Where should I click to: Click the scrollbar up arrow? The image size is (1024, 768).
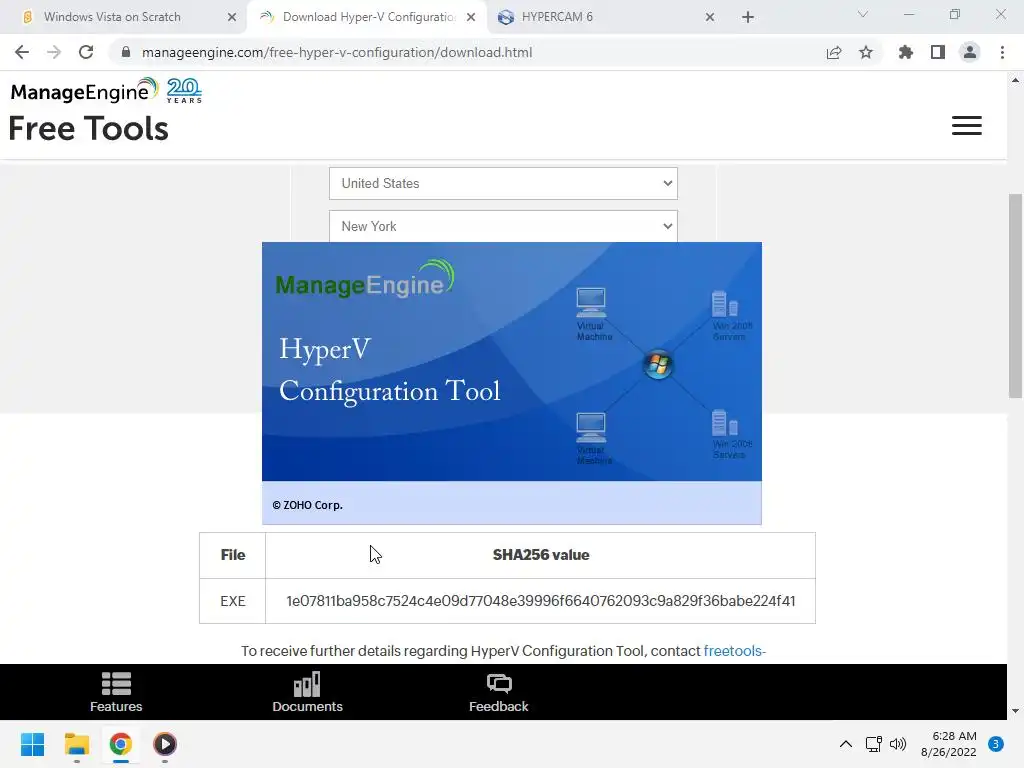click(x=1015, y=80)
